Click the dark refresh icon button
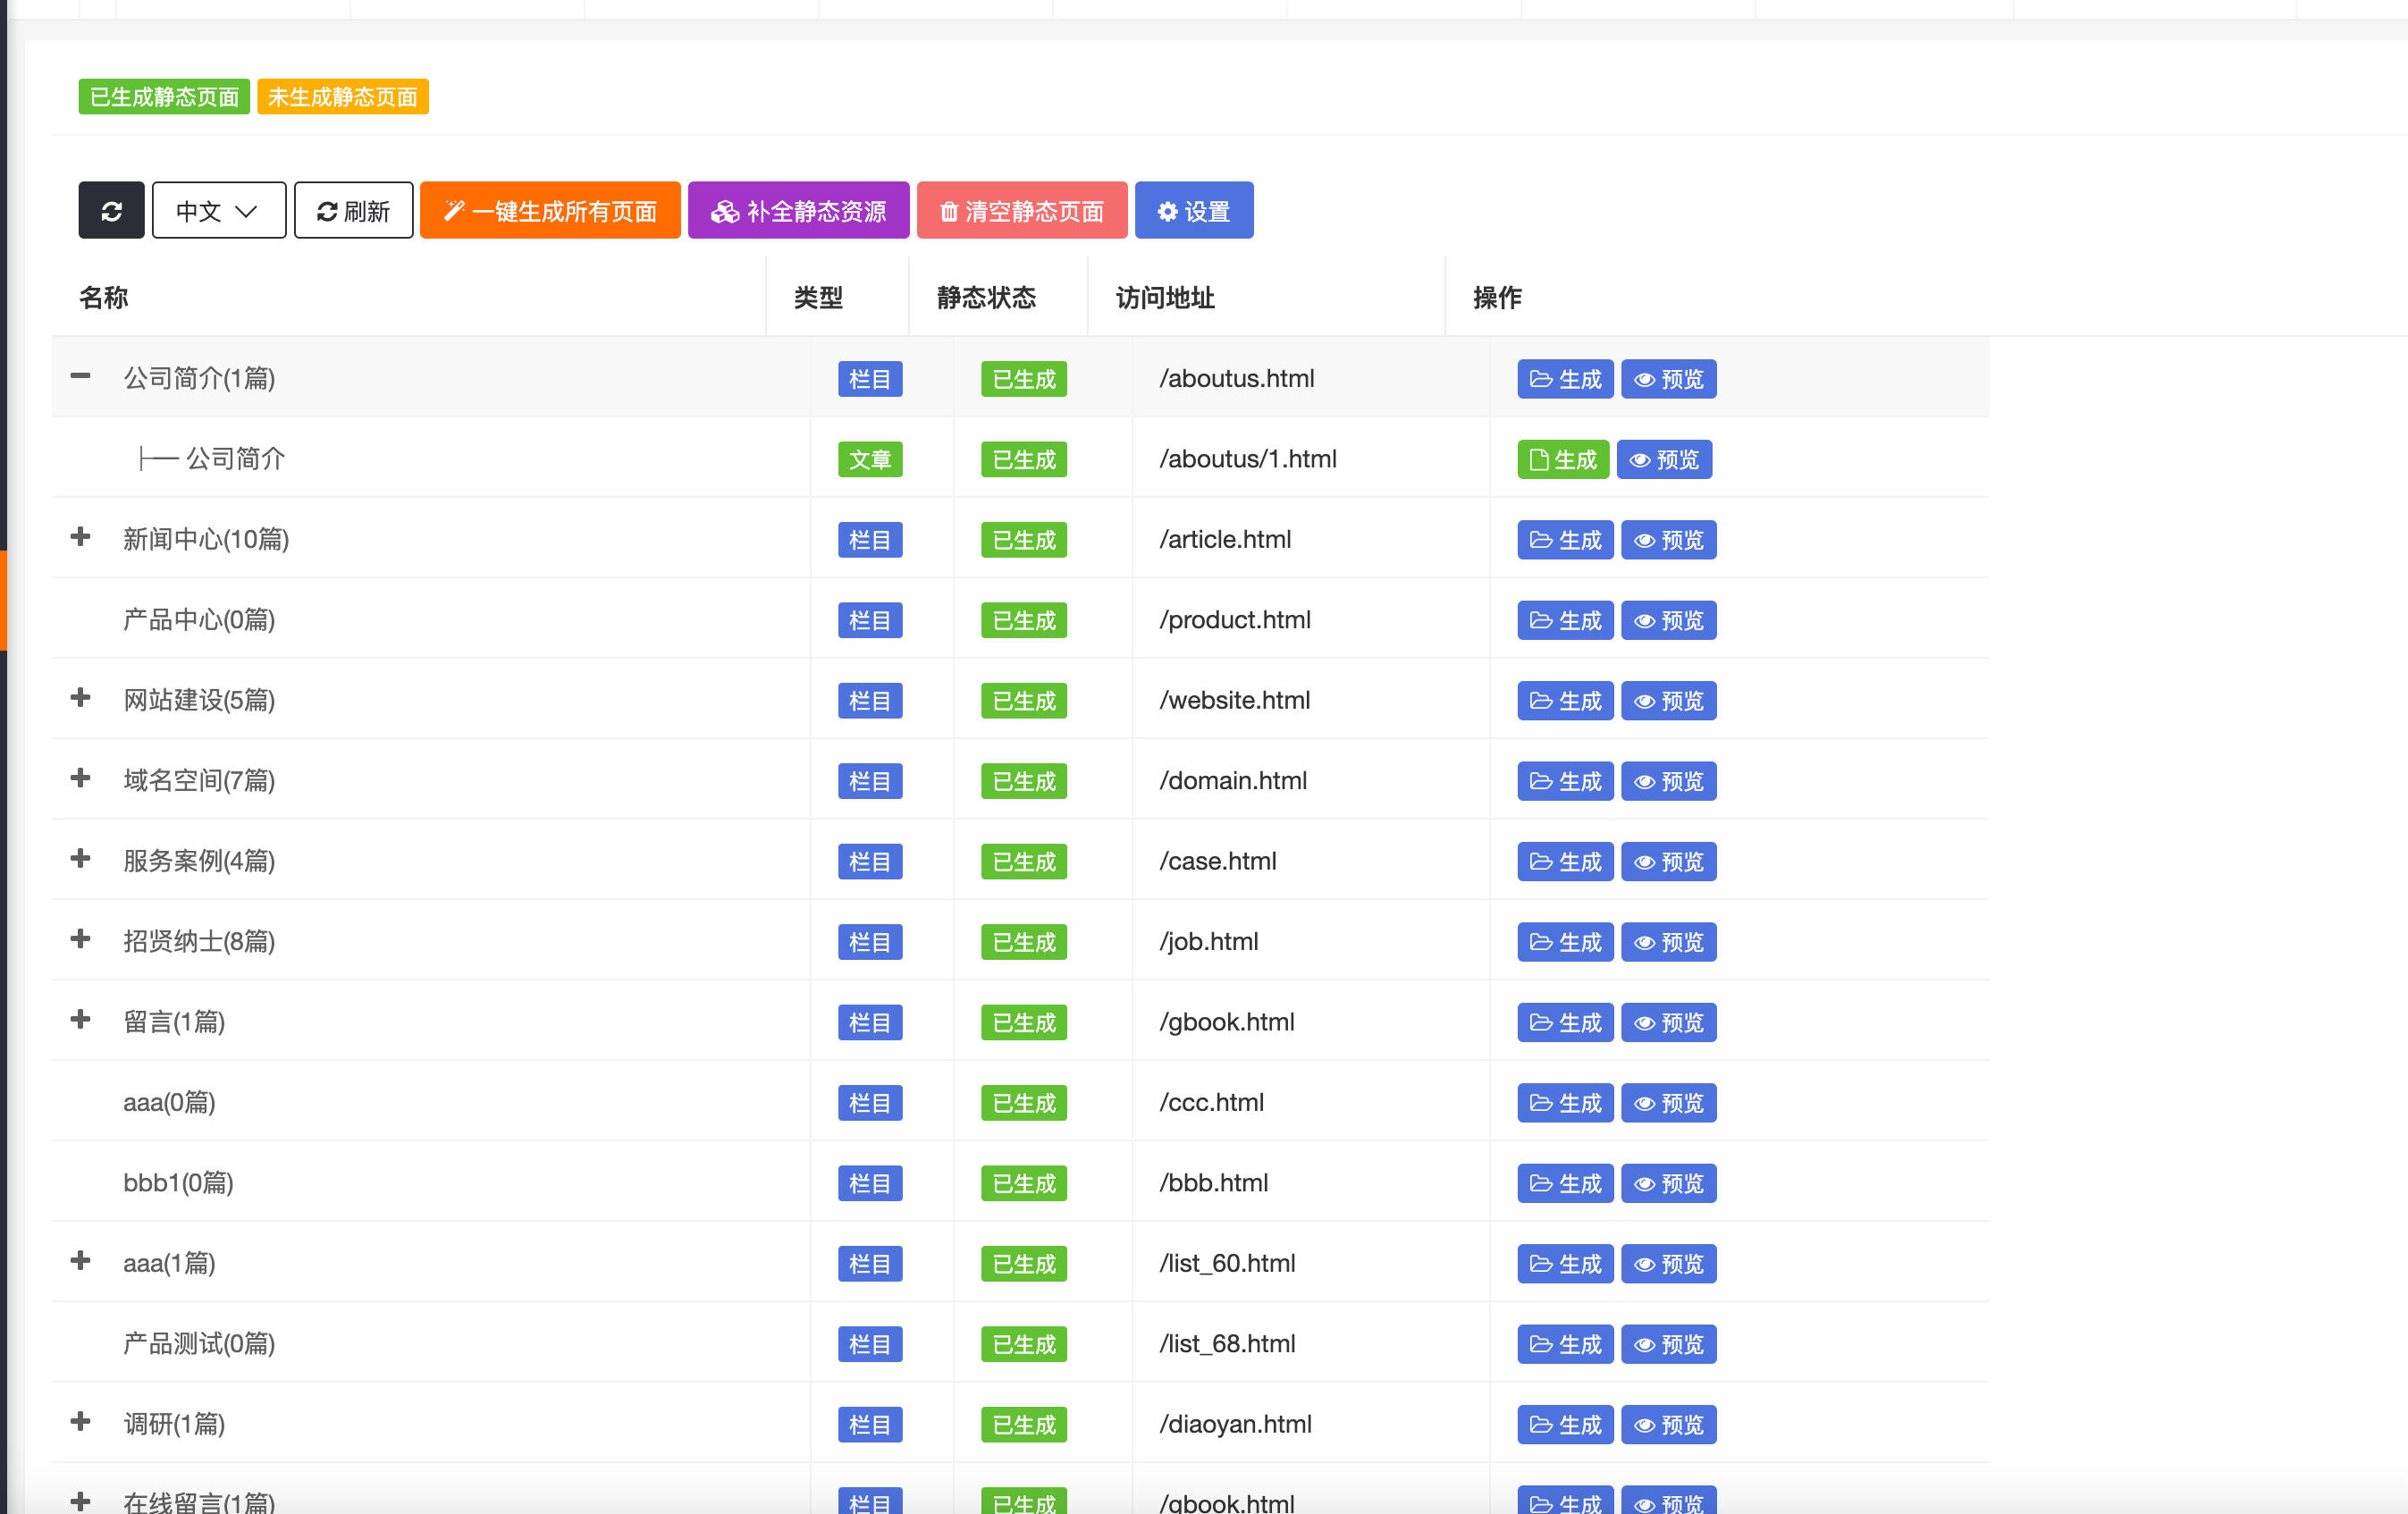Viewport: 2408px width, 1514px height. (x=111, y=211)
